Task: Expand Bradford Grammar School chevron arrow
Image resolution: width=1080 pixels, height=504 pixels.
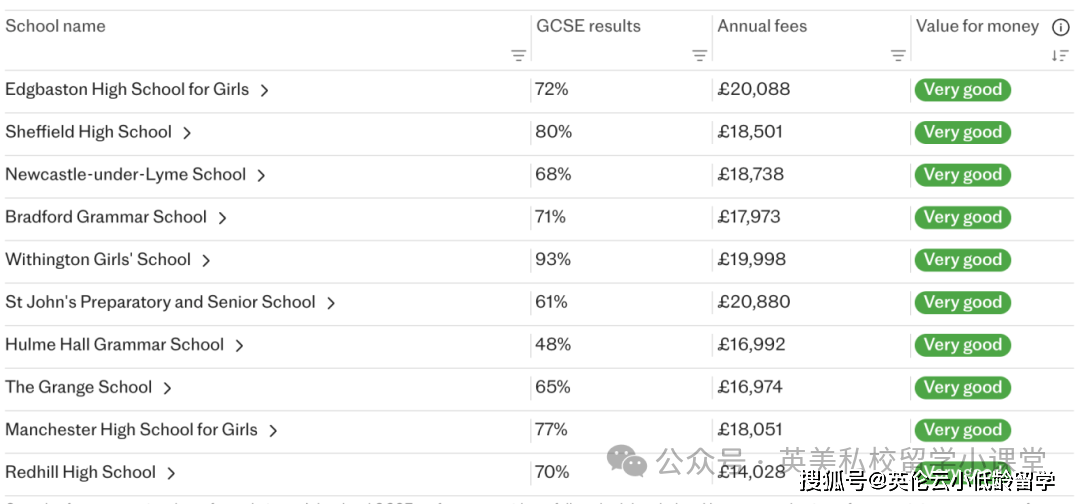Action: 222,218
